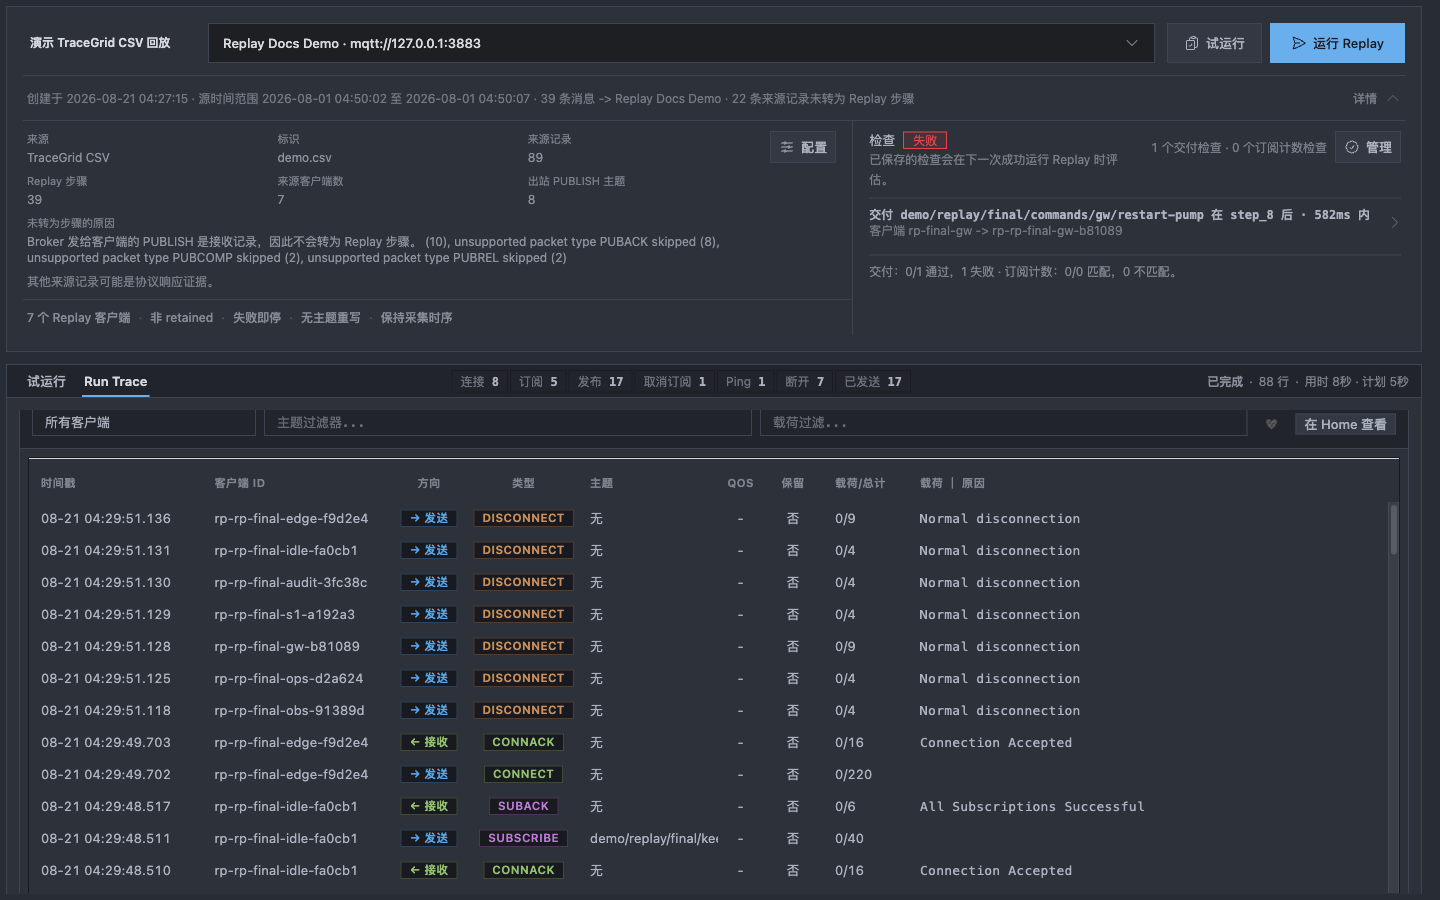Filter by 发布 17 counter
Viewport: 1440px width, 900px height.
(600, 382)
